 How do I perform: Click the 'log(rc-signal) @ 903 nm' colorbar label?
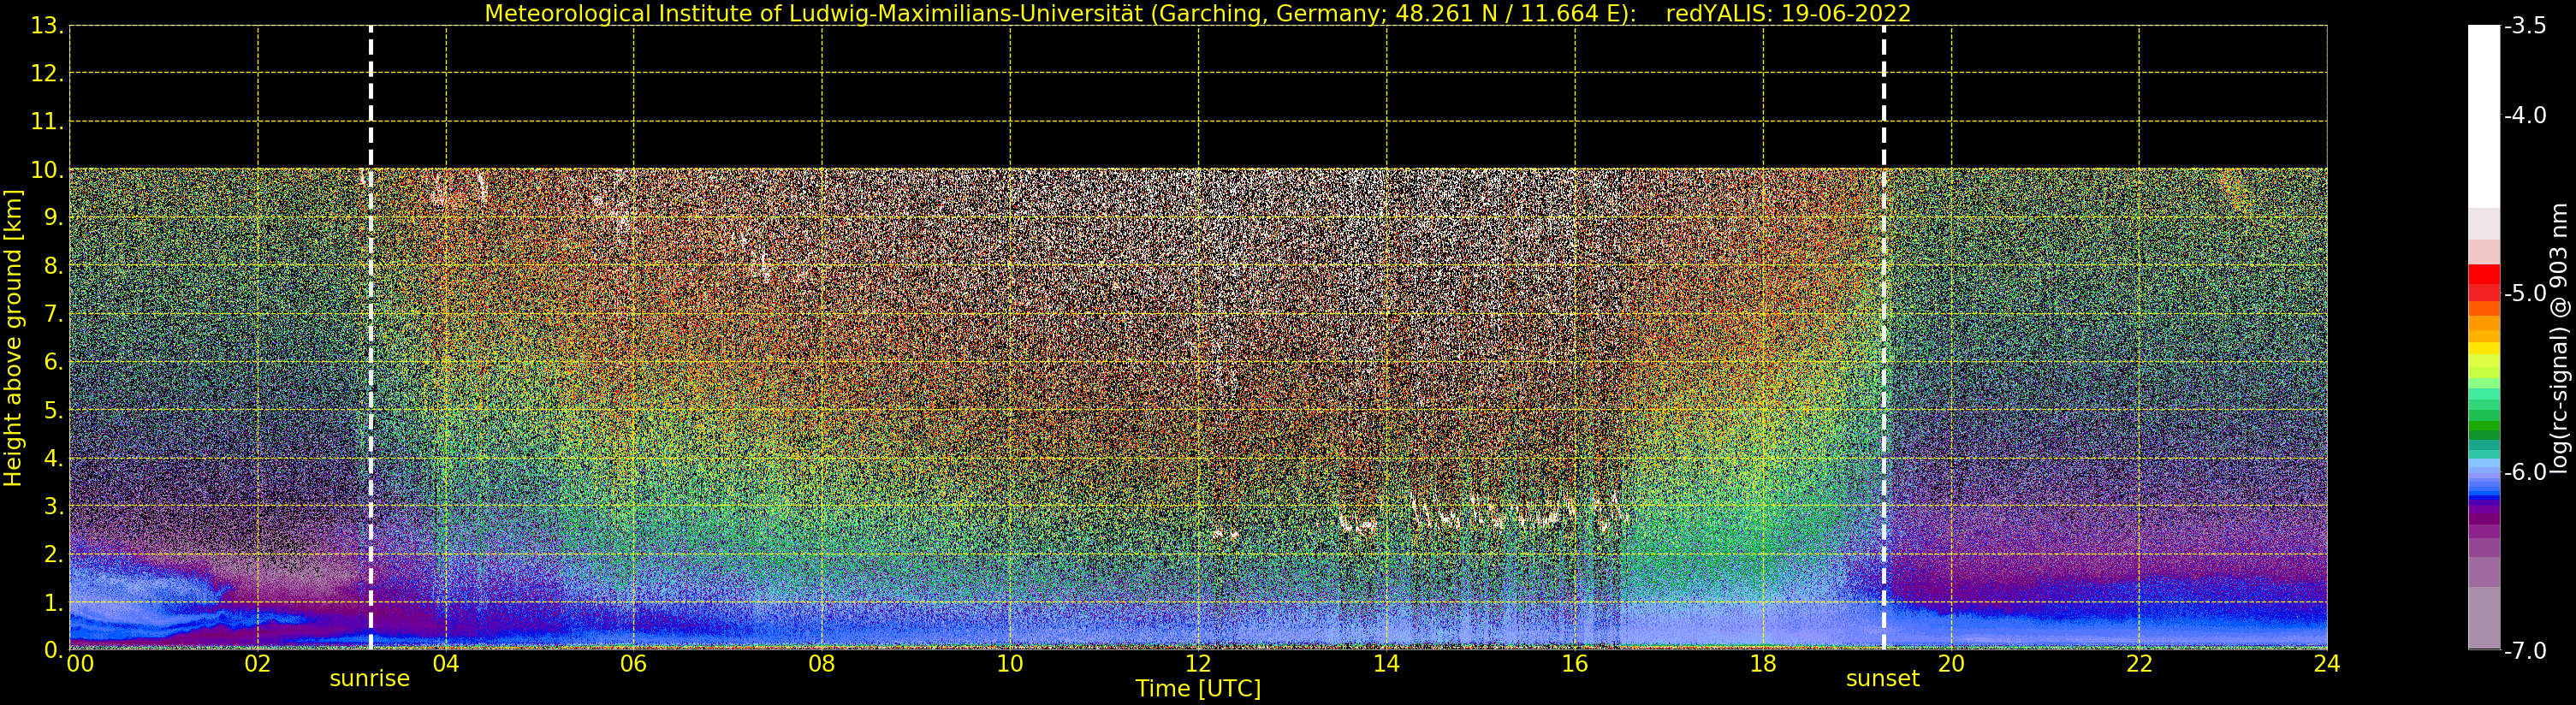[2559, 338]
